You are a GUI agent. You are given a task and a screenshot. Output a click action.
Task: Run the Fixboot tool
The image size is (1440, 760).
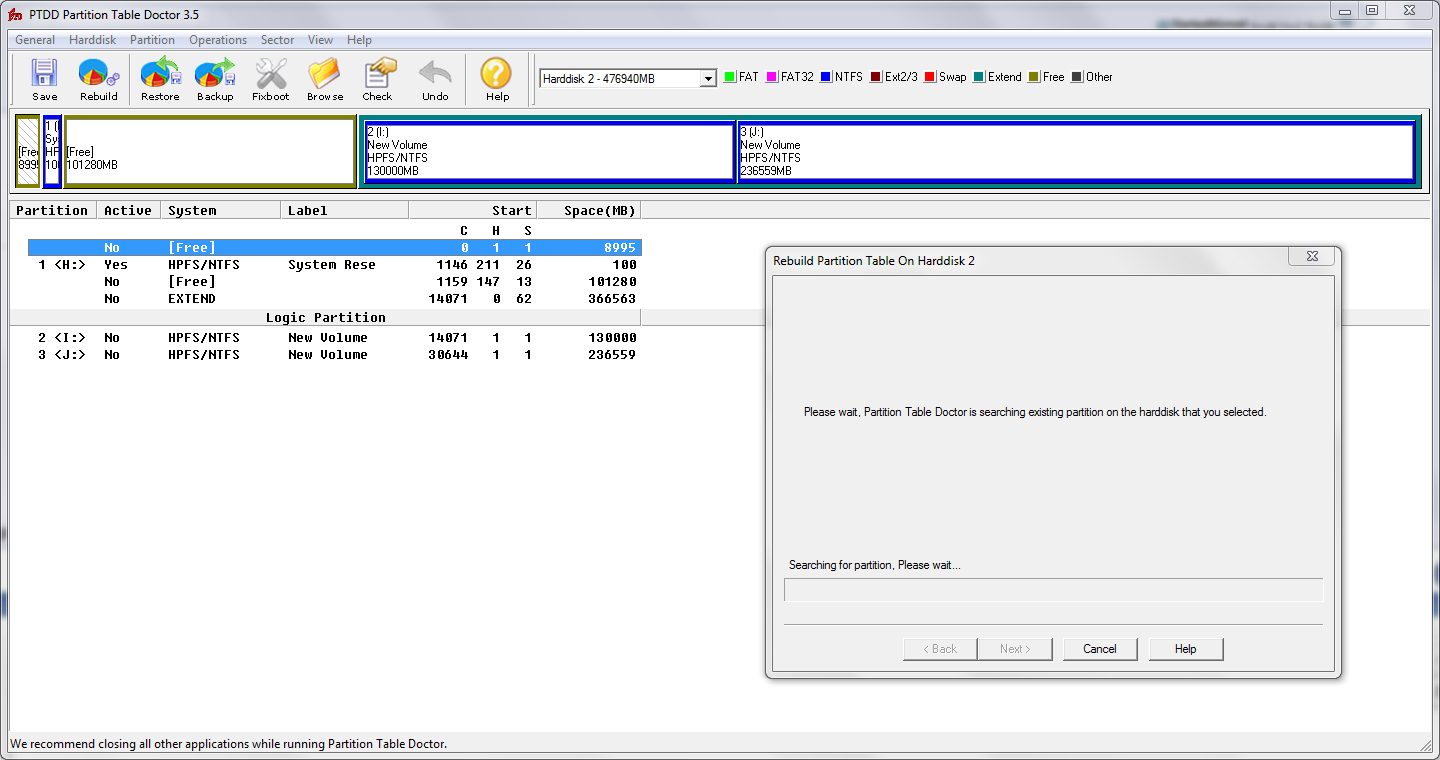click(x=271, y=80)
